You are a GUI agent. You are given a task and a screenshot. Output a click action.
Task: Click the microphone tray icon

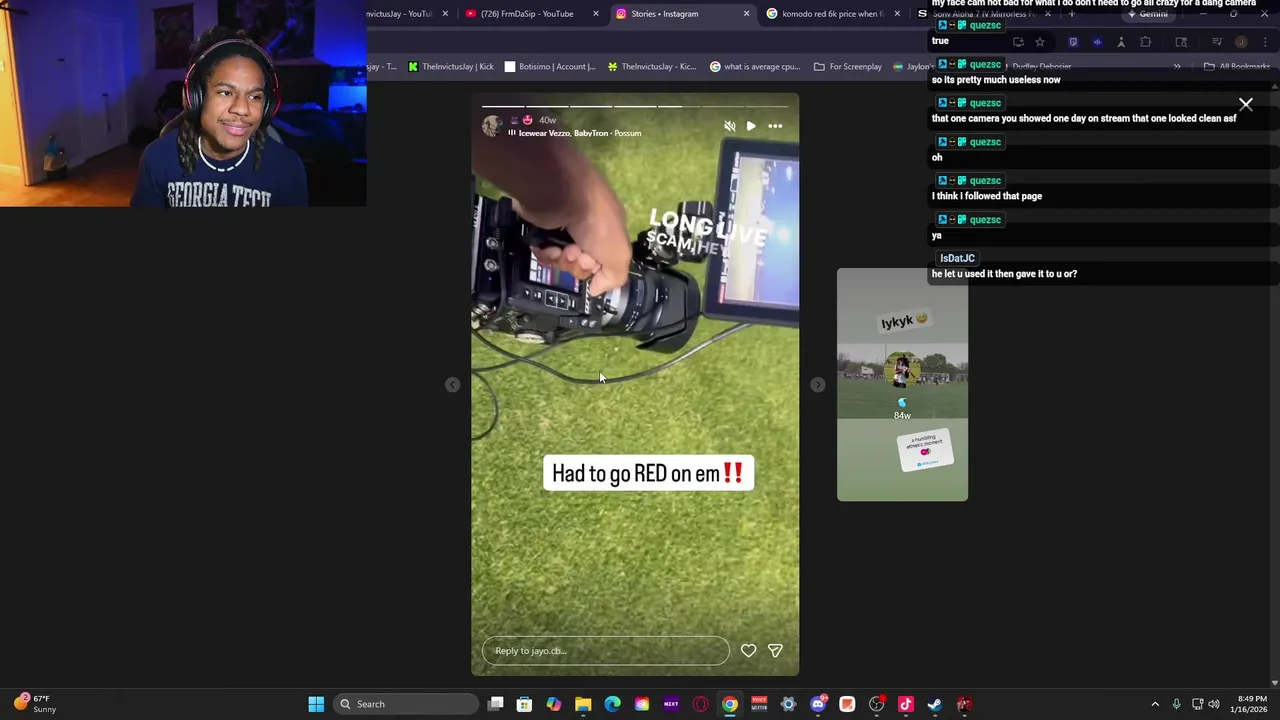point(1177,704)
